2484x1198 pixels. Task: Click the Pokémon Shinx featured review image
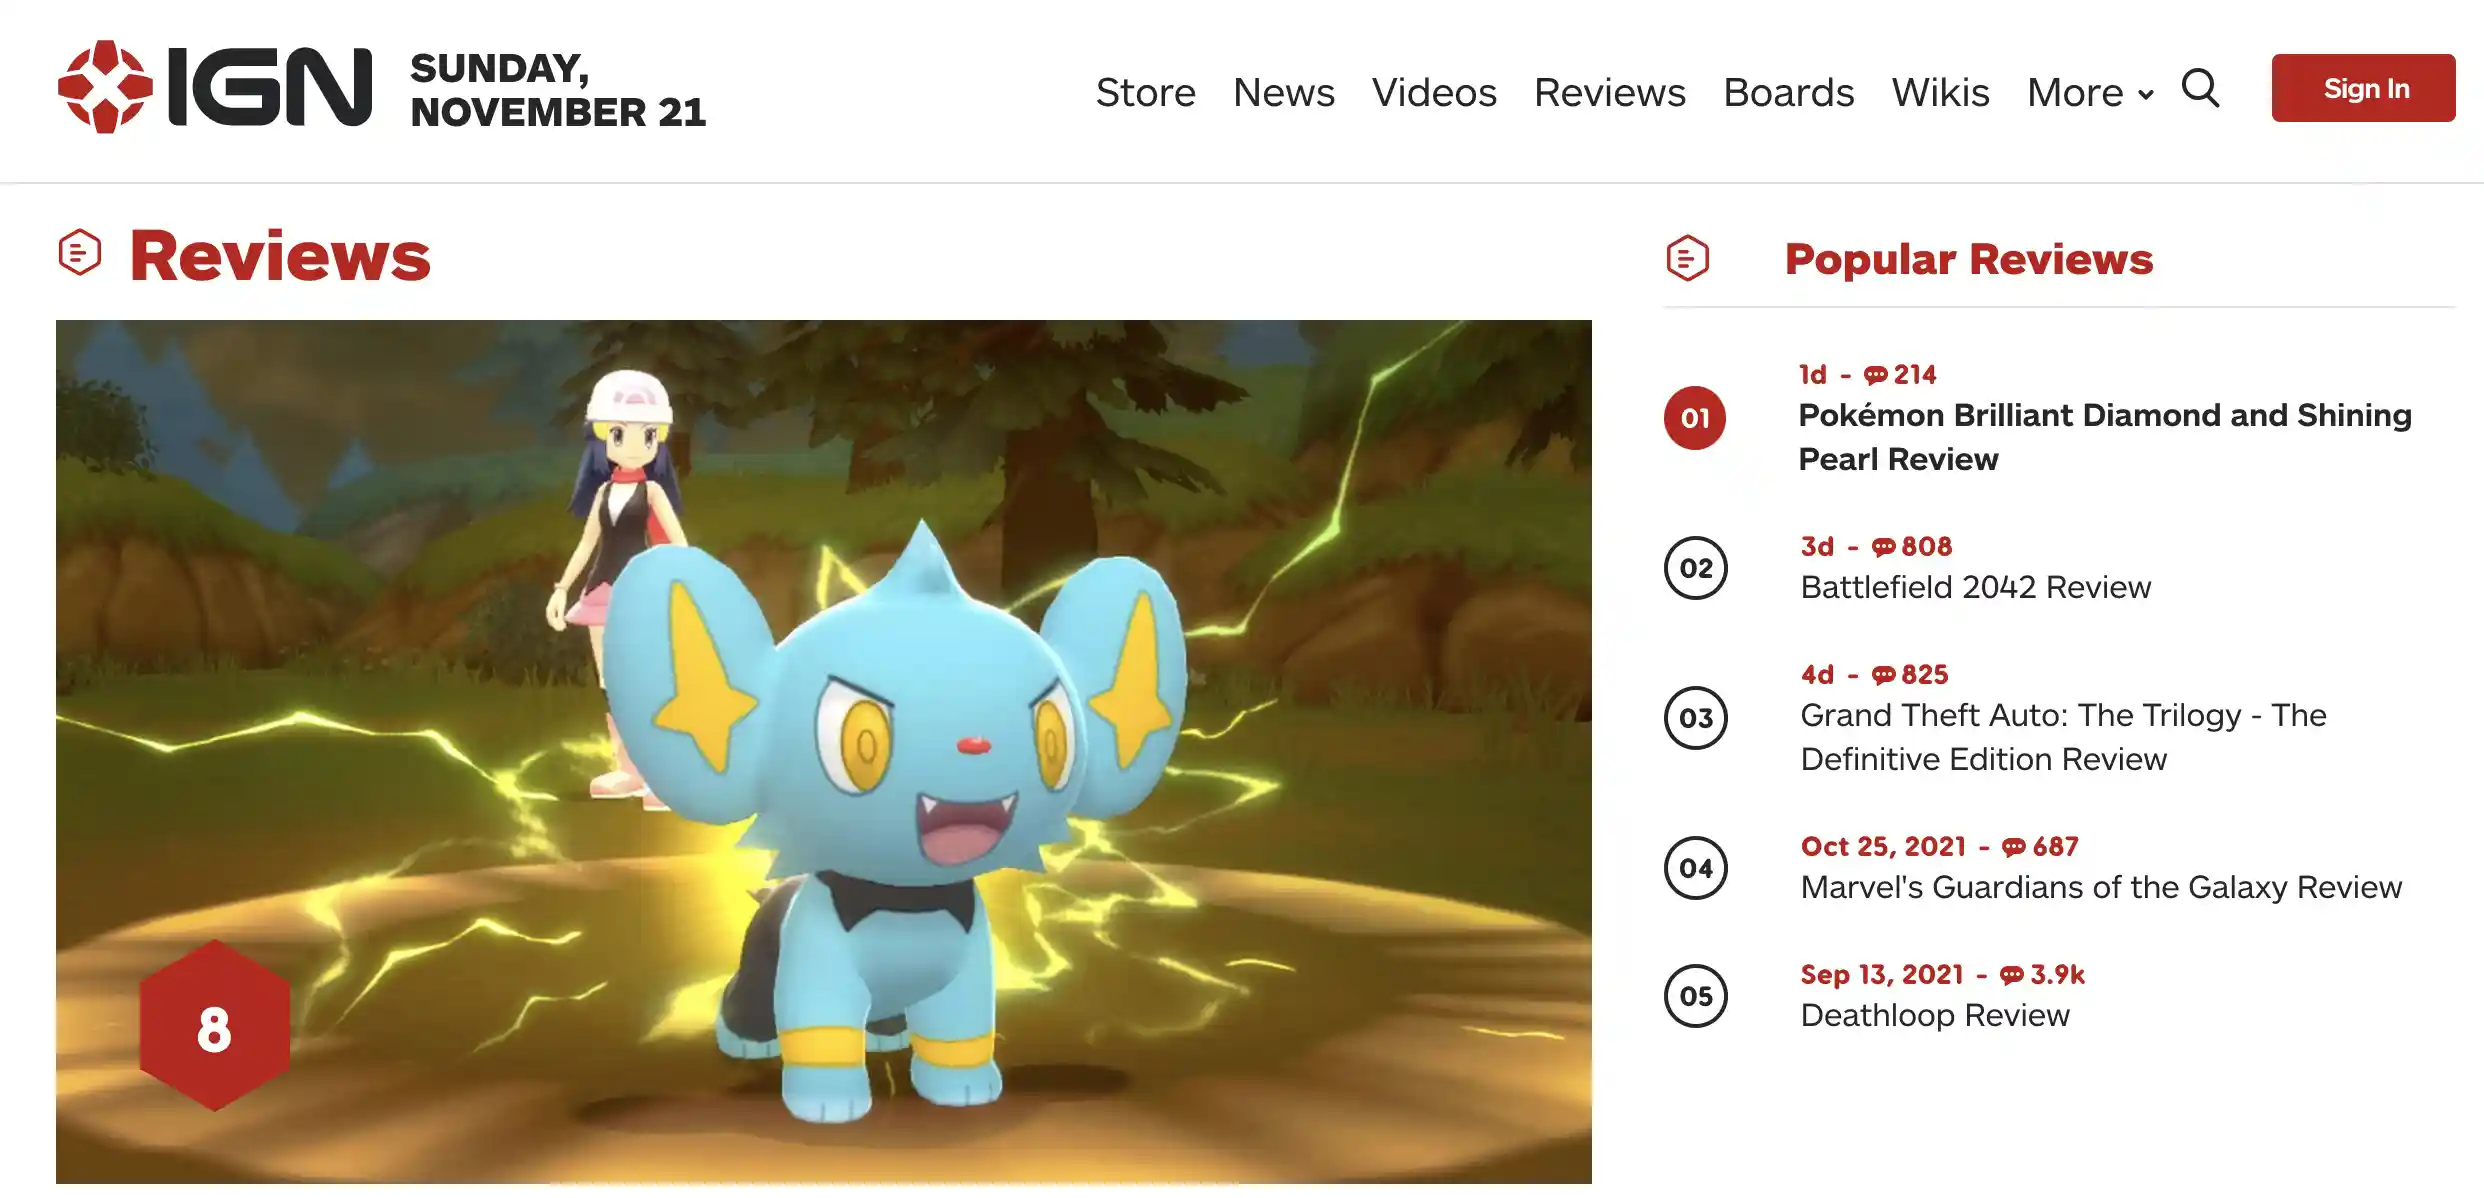click(824, 752)
